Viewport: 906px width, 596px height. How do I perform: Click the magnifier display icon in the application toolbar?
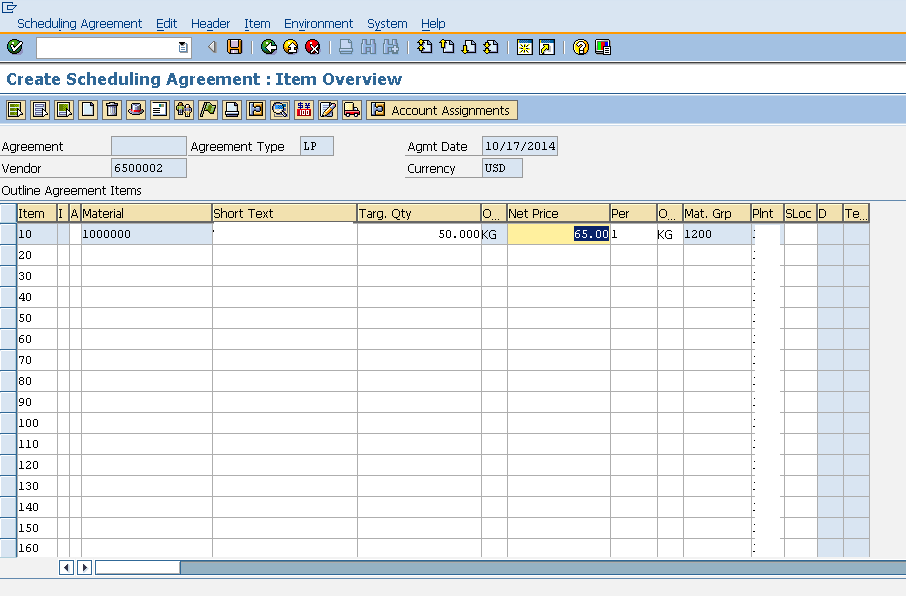pyautogui.click(x=280, y=110)
